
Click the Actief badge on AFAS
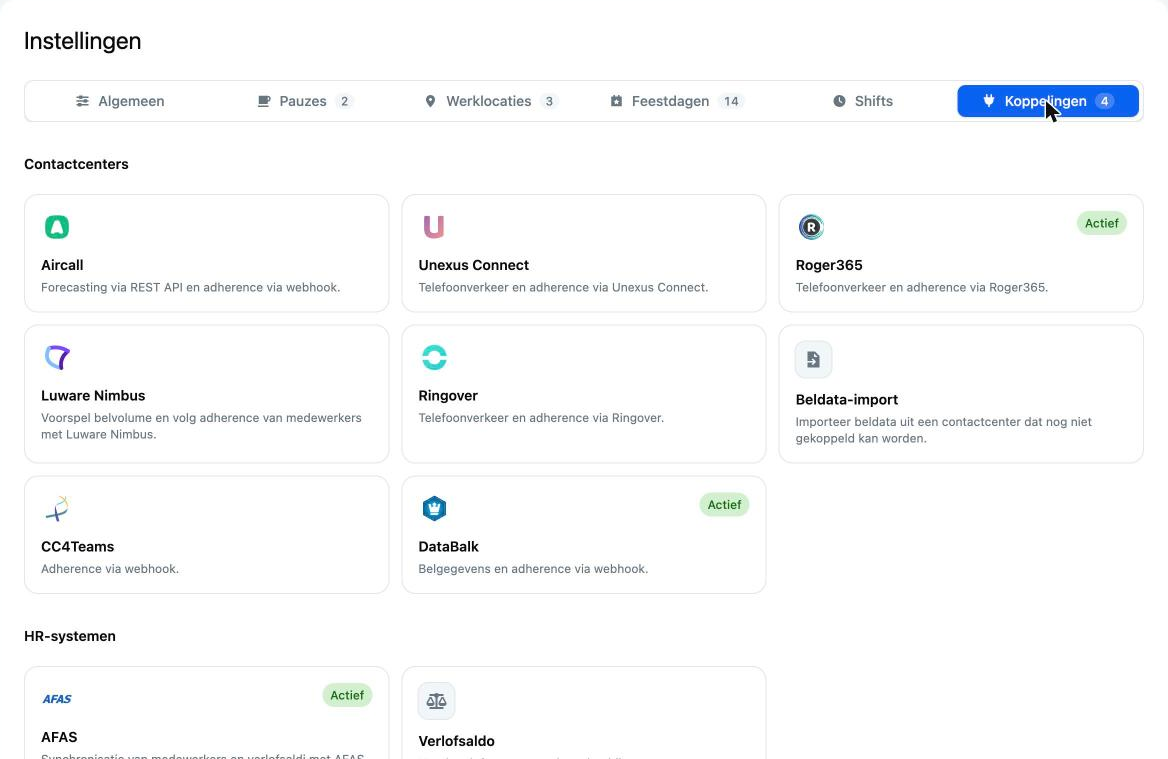[x=347, y=696]
